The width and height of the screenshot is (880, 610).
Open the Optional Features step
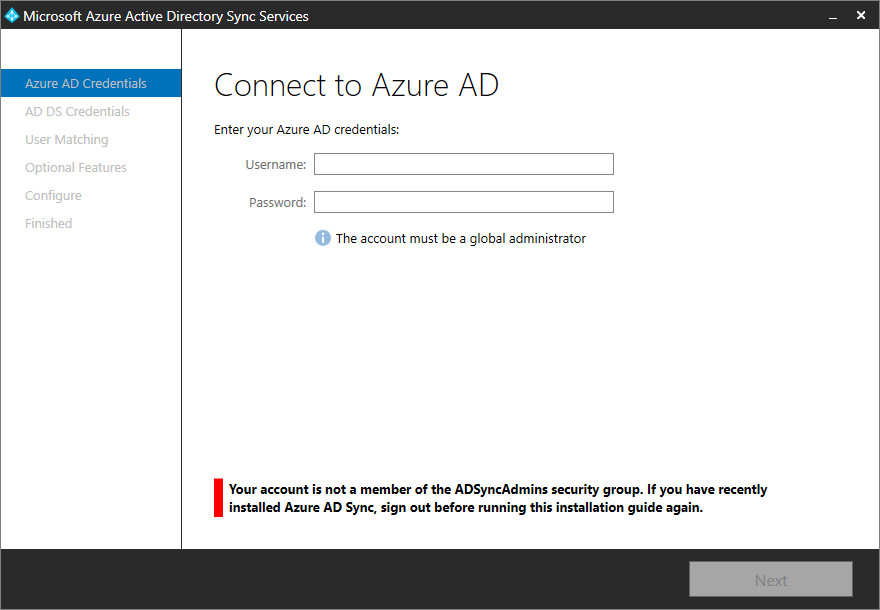[76, 167]
